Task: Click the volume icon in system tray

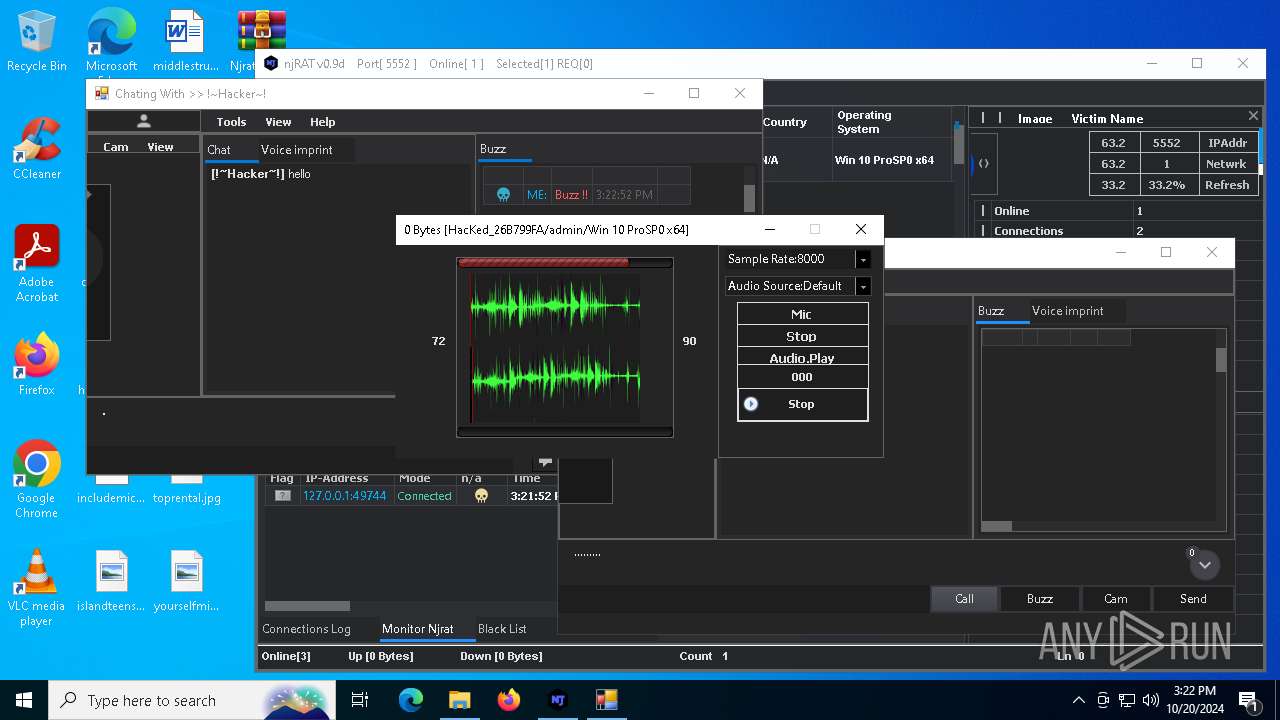Action: [x=1151, y=700]
